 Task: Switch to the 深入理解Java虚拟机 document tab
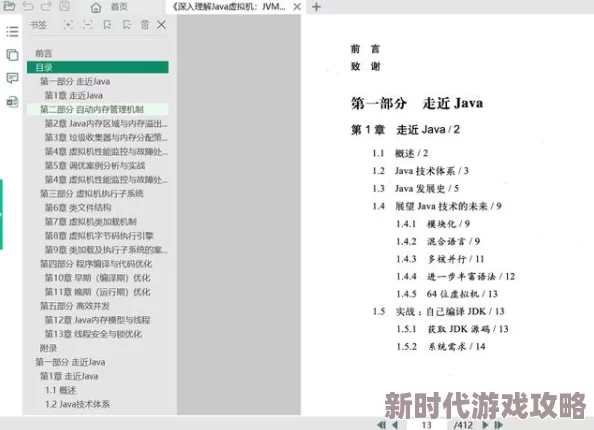pos(228,7)
